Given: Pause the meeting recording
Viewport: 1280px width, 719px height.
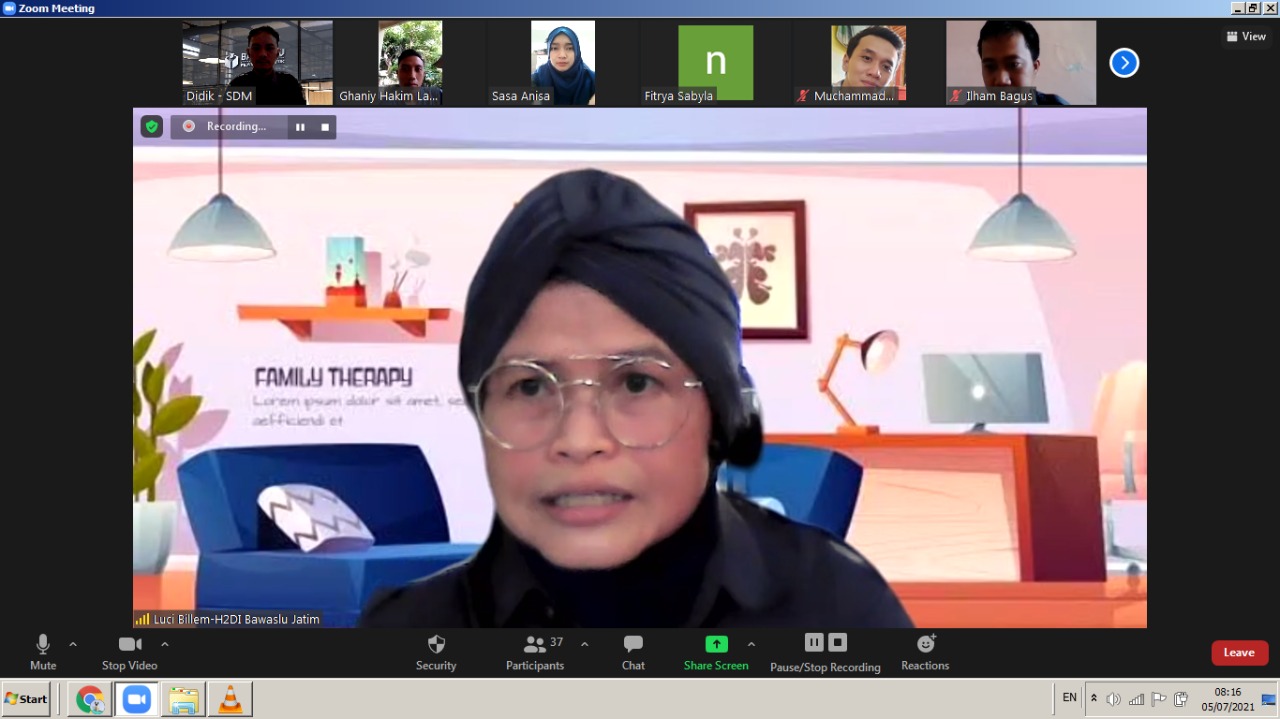Looking at the screenshot, I should pos(814,642).
